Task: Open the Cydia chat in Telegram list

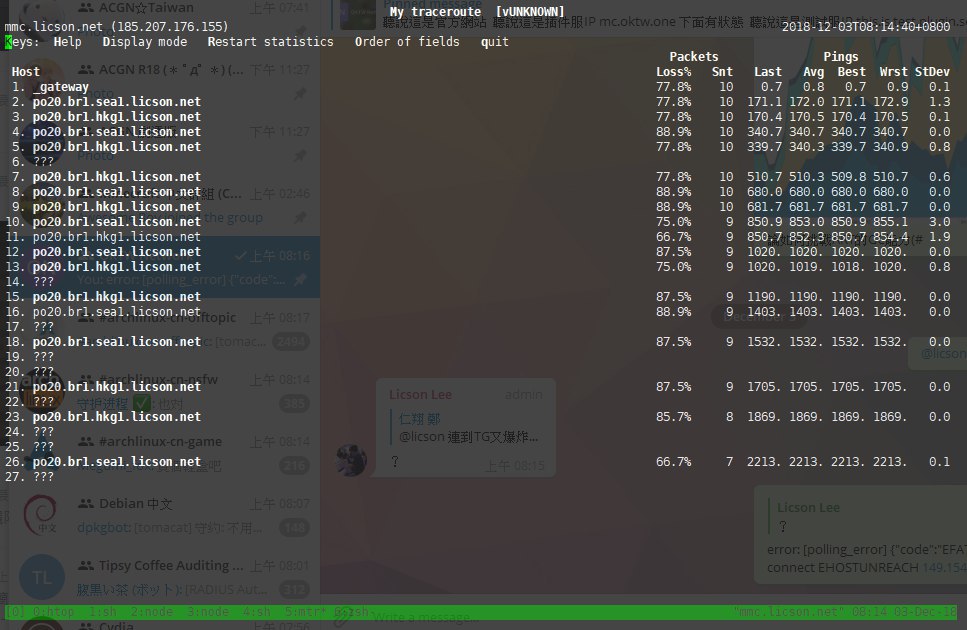Action: [x=164, y=623]
